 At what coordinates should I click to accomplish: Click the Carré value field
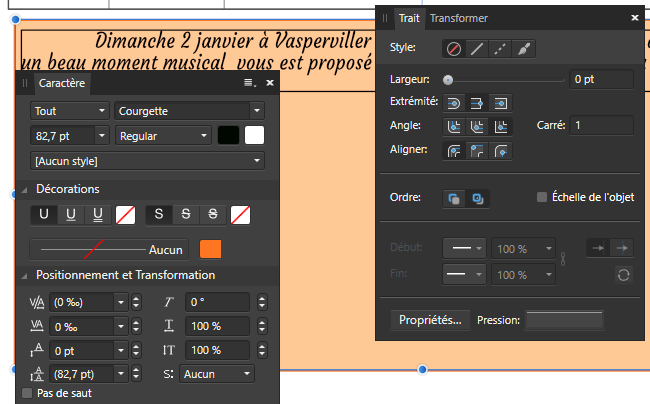pyautogui.click(x=601, y=125)
